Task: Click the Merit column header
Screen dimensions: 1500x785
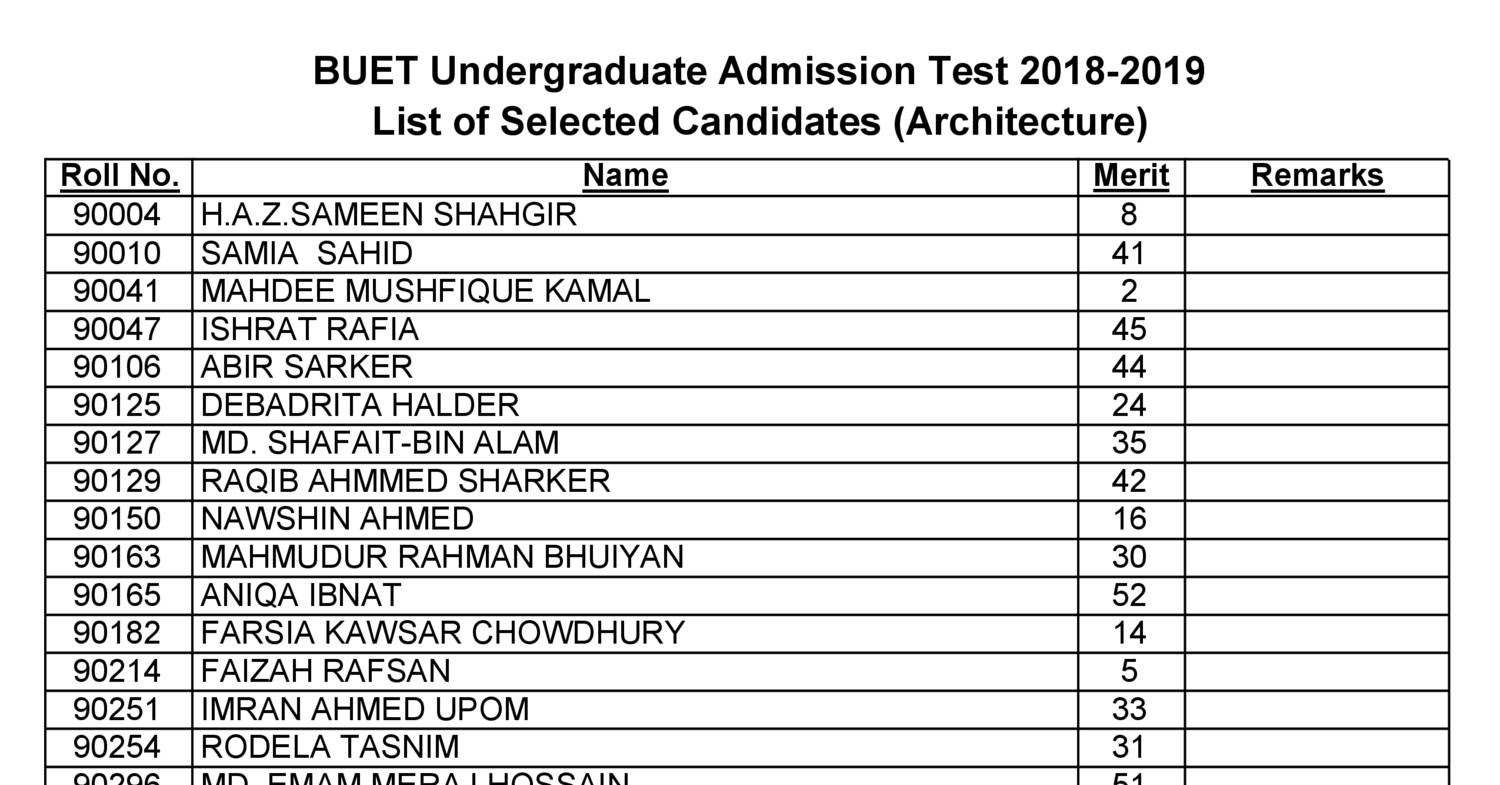Action: tap(1130, 176)
